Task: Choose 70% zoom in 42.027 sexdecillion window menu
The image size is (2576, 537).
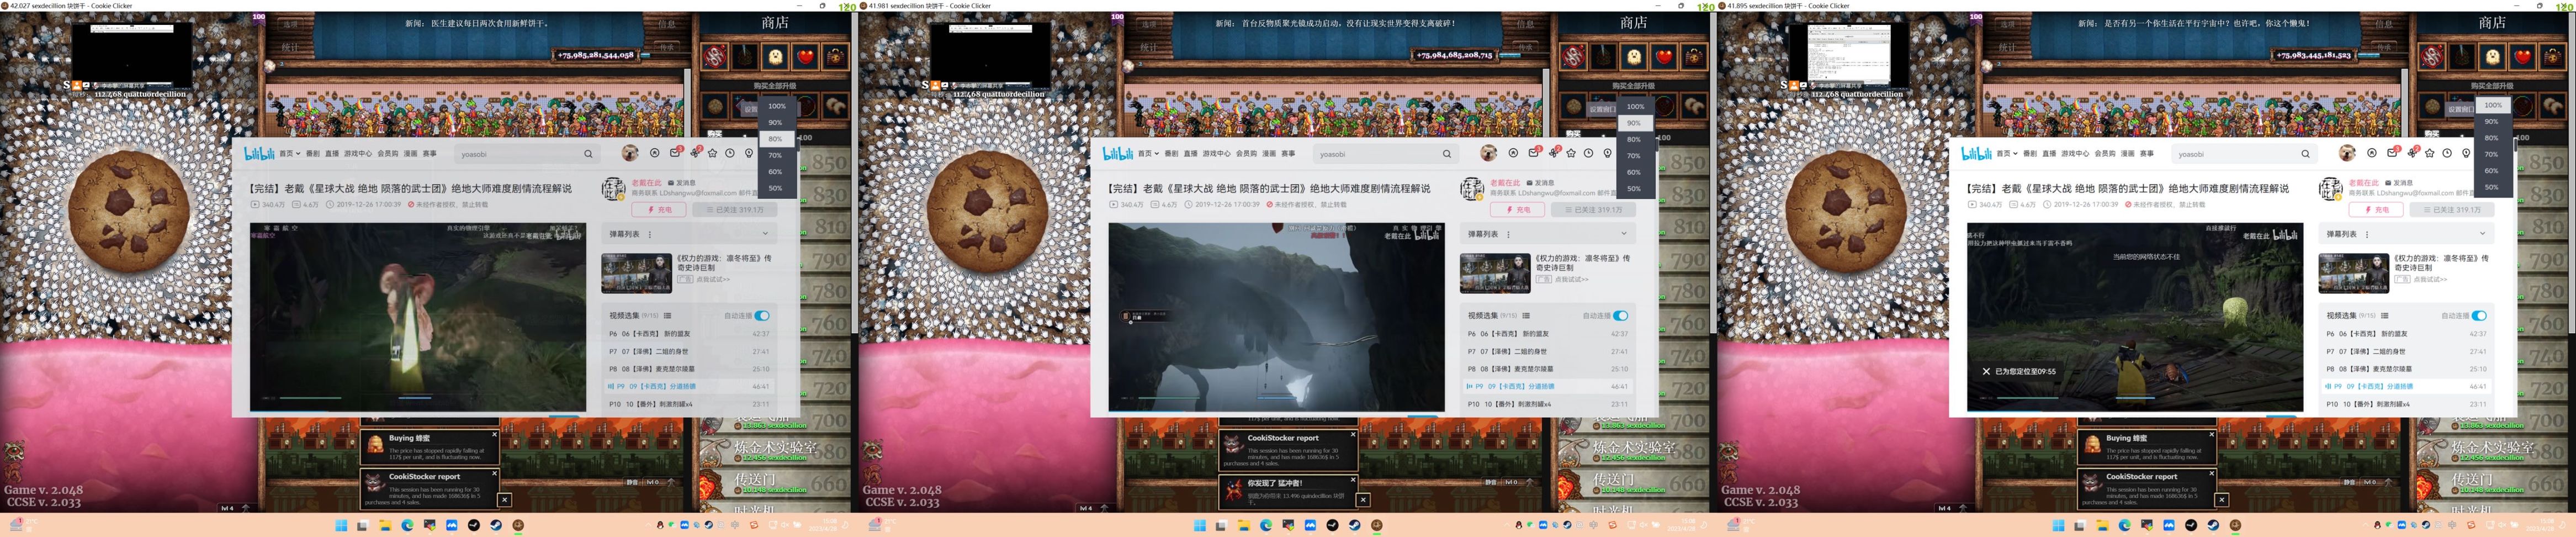Action: (x=777, y=155)
